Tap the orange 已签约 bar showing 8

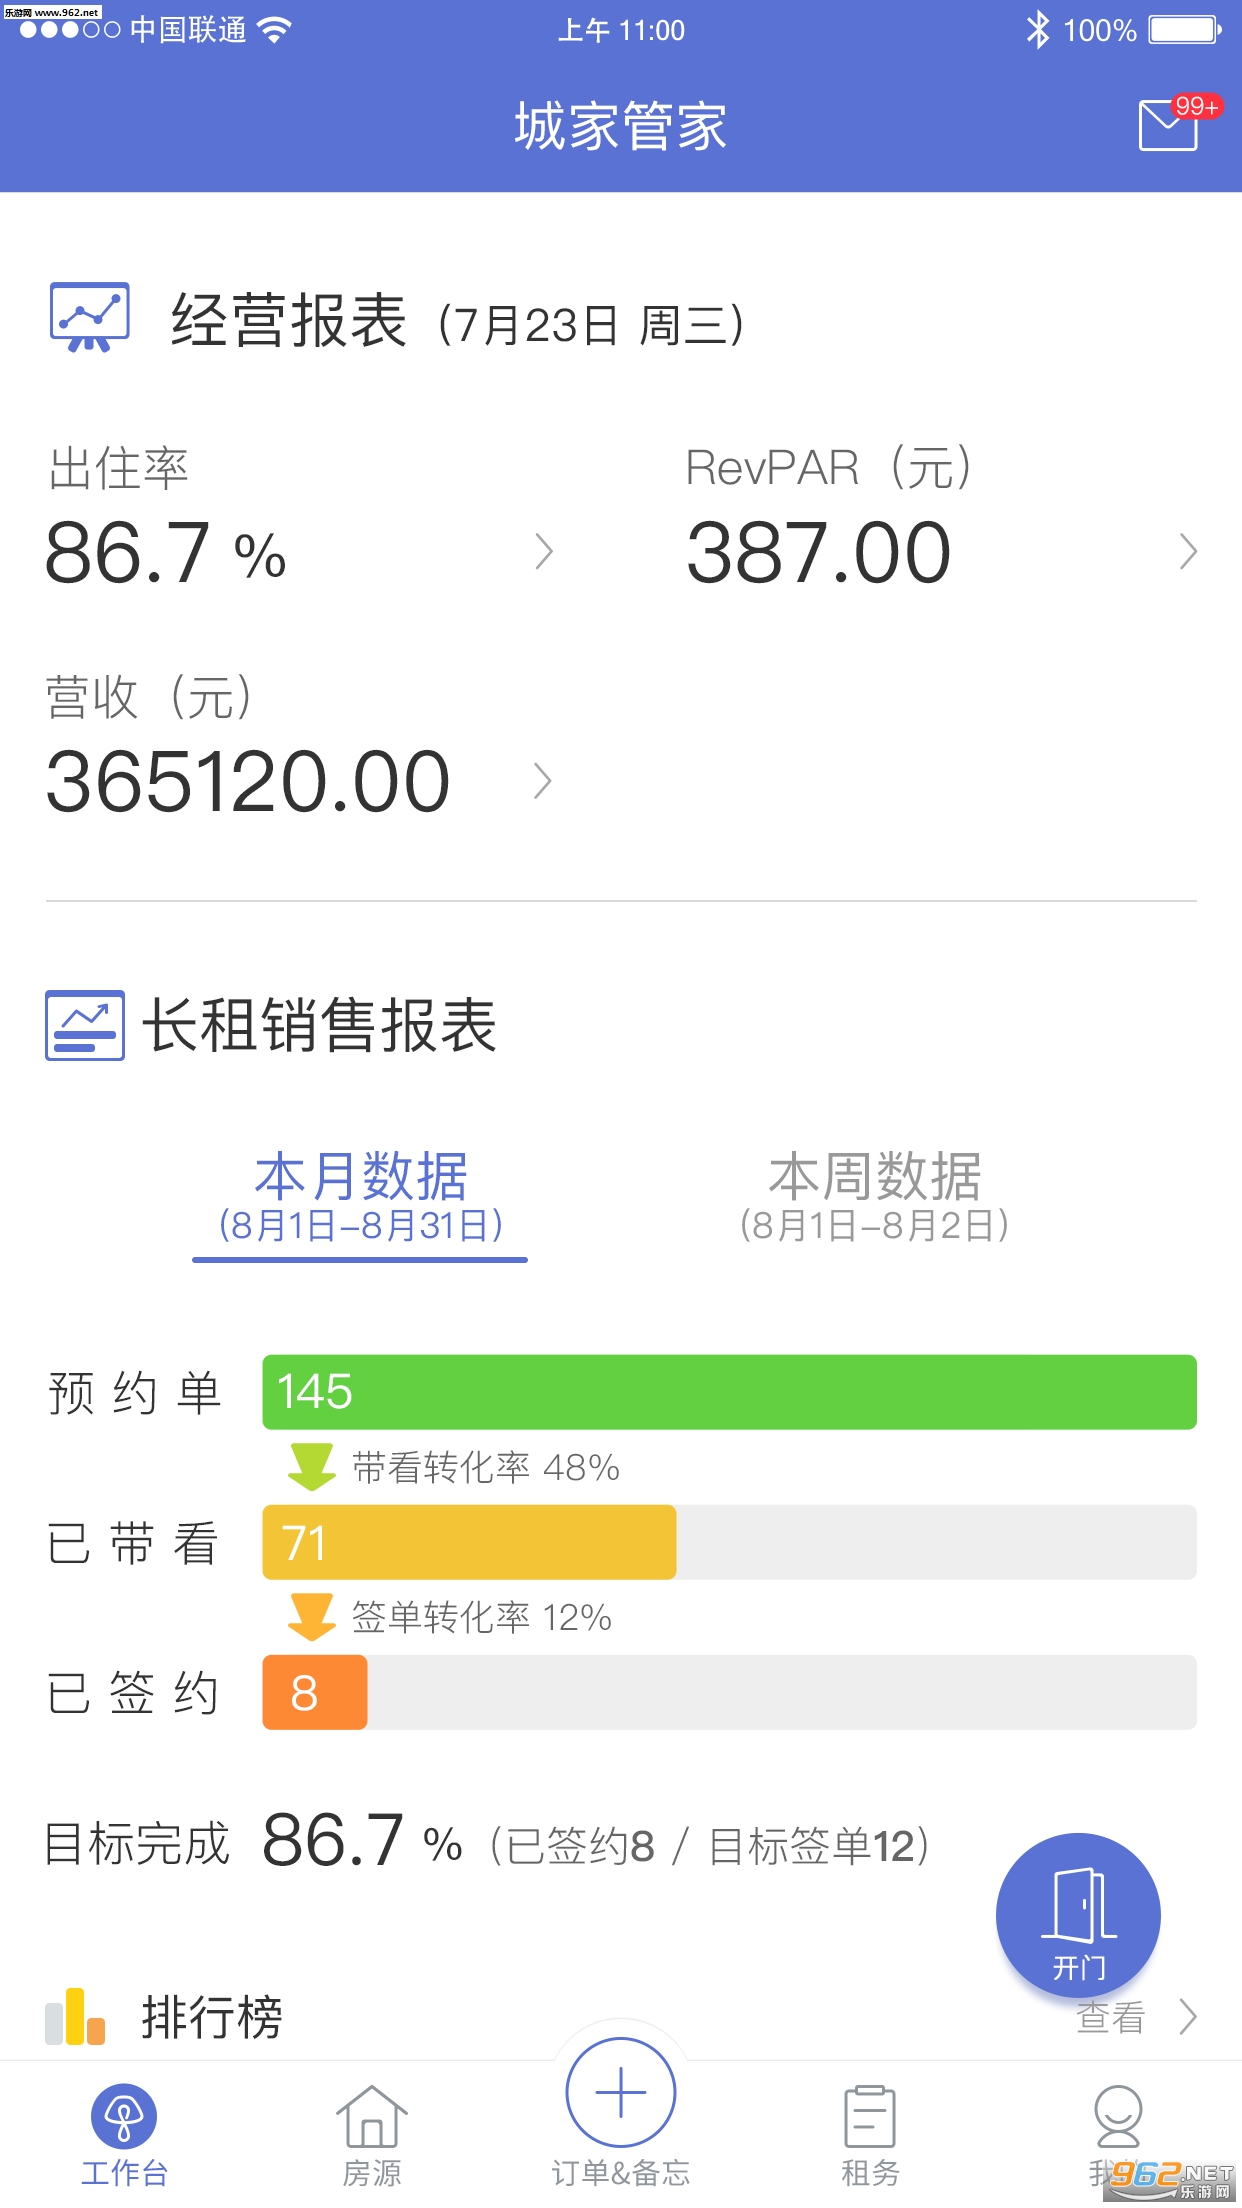click(x=314, y=1692)
